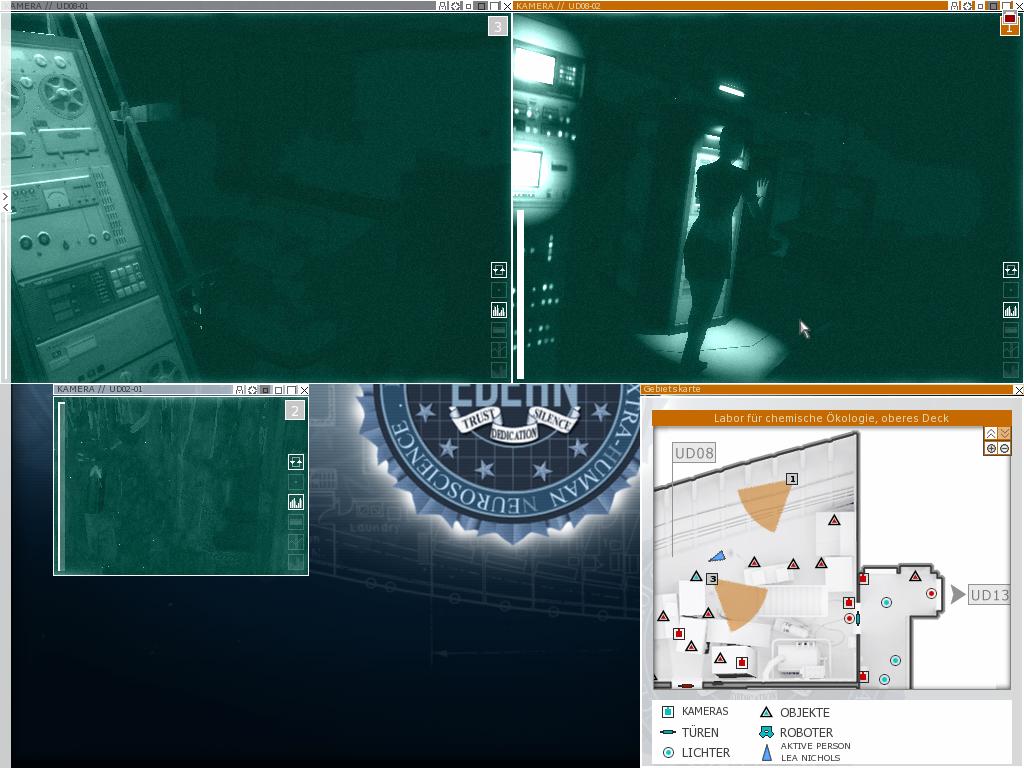Toggle the dimmed dot filter in UD08-02 camera
This screenshot has width=1024, height=768.
click(x=1011, y=290)
